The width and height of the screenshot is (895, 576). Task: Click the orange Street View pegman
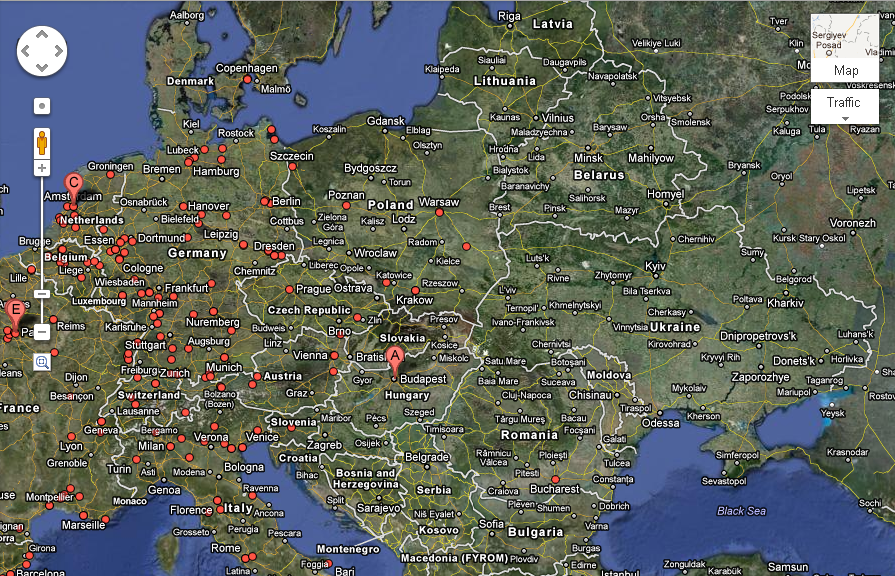tap(42, 142)
